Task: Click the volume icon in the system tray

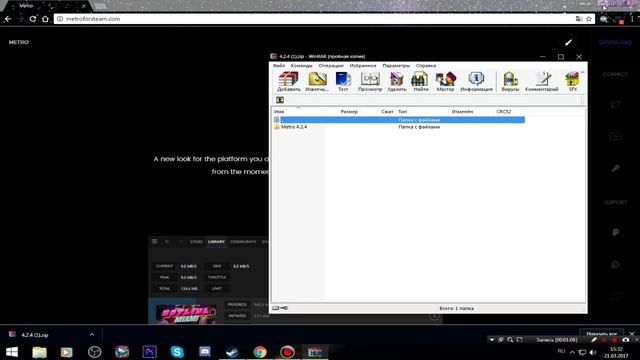Action: pyautogui.click(x=593, y=352)
